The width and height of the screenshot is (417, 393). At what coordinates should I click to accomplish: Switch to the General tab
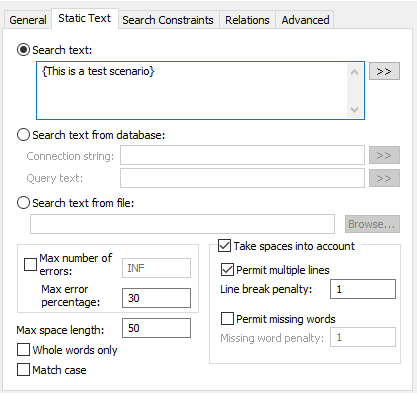point(28,20)
